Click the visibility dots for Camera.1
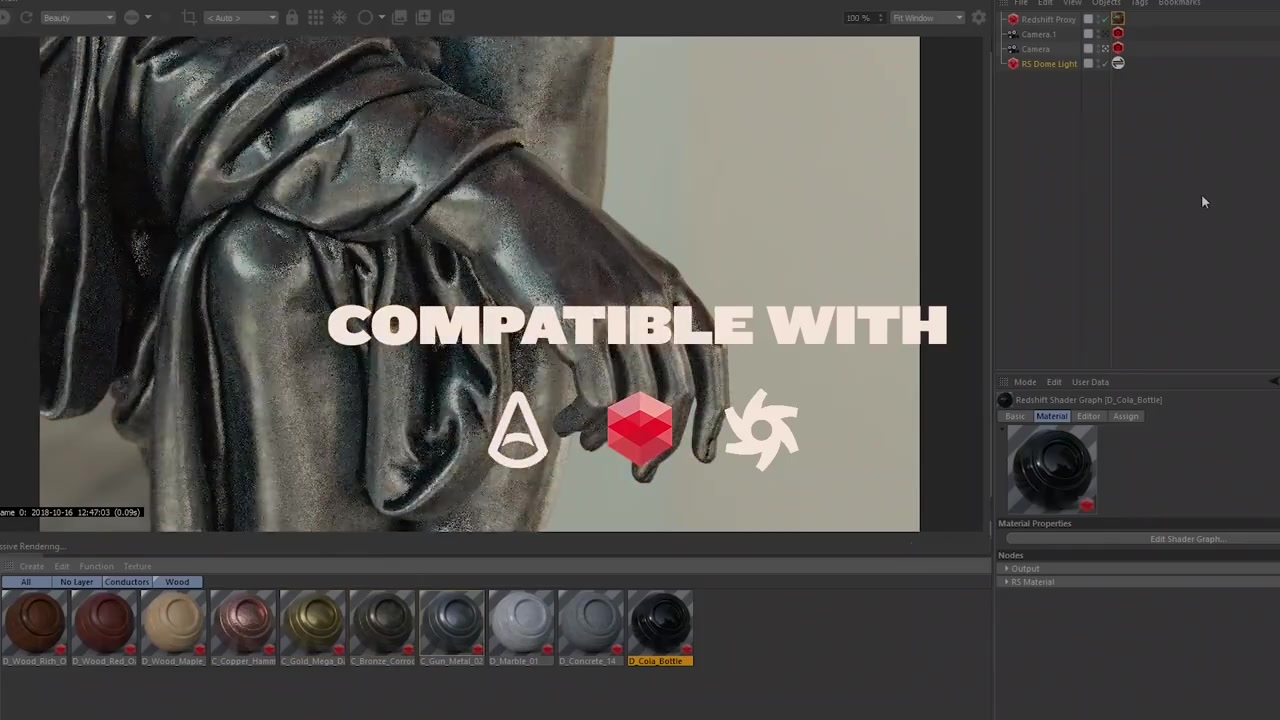Screen dimensions: 1280x720 click(x=1099, y=33)
